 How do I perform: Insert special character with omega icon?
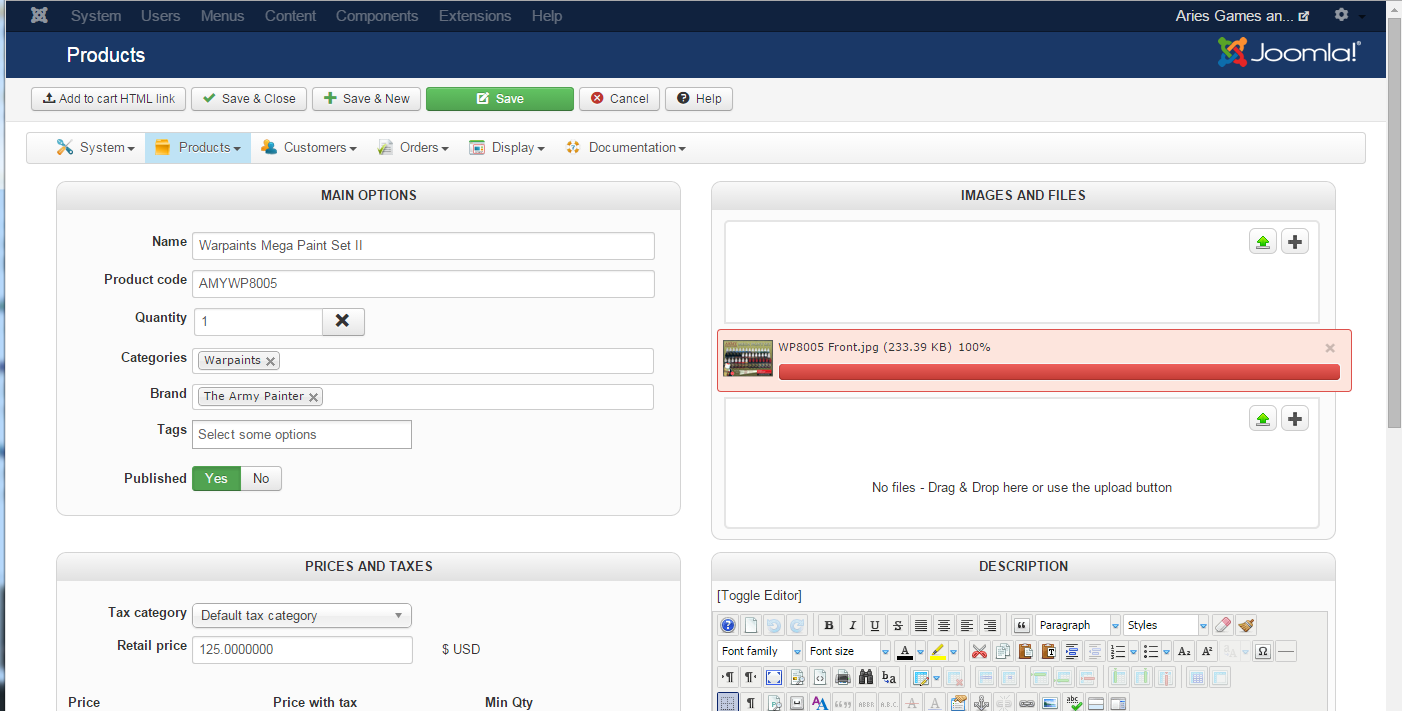click(1263, 651)
